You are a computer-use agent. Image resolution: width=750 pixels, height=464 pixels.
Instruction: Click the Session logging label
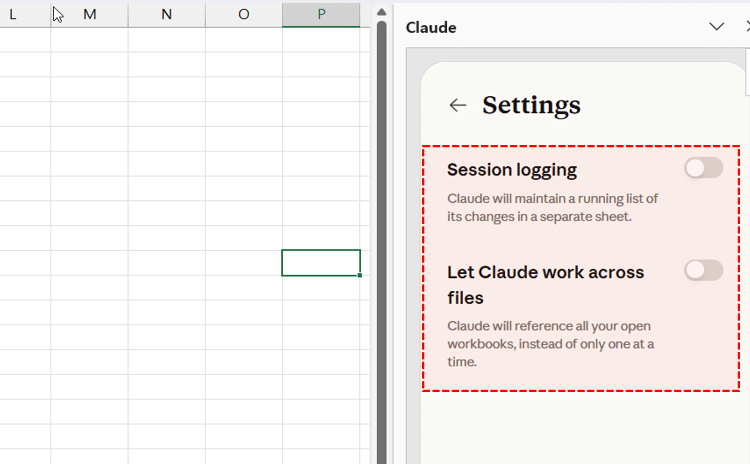click(x=512, y=170)
